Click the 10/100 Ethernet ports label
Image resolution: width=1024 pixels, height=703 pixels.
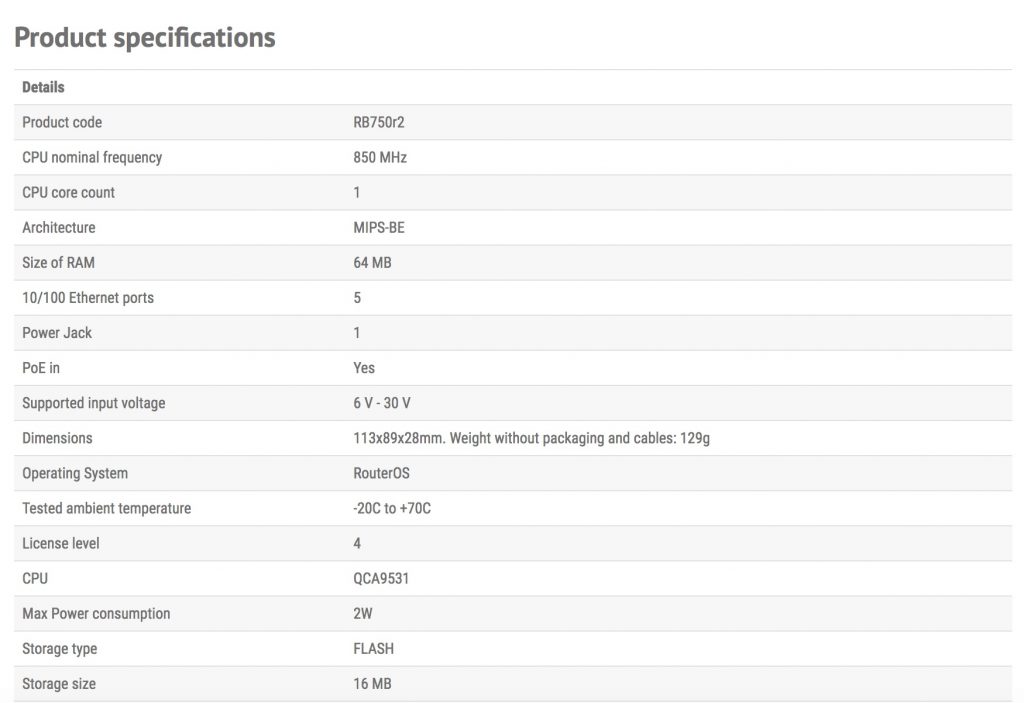(88, 298)
